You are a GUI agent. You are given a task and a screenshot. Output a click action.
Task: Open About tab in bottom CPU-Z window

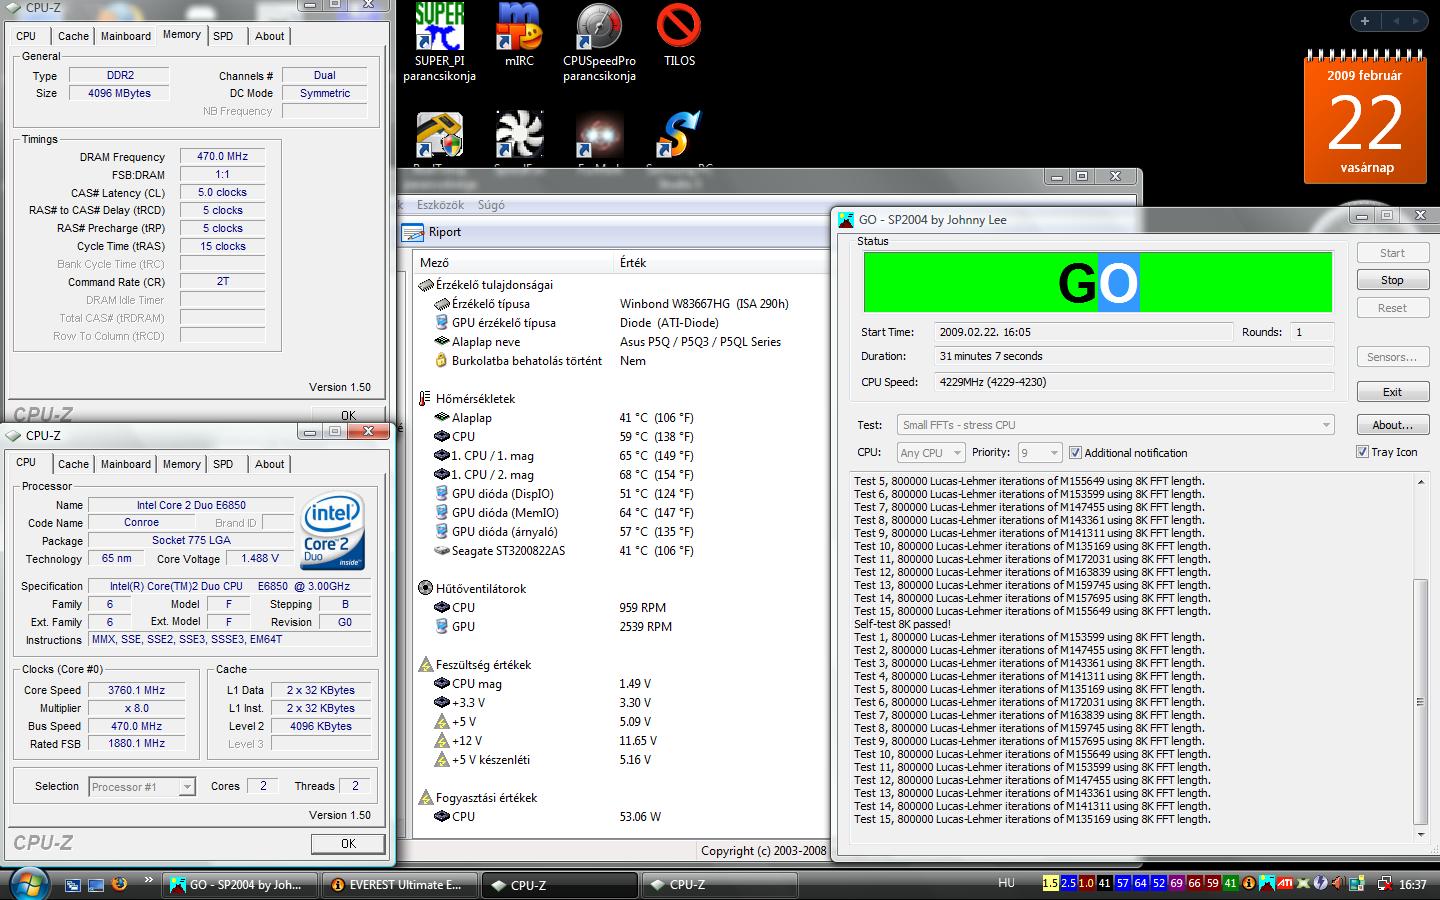pos(269,464)
